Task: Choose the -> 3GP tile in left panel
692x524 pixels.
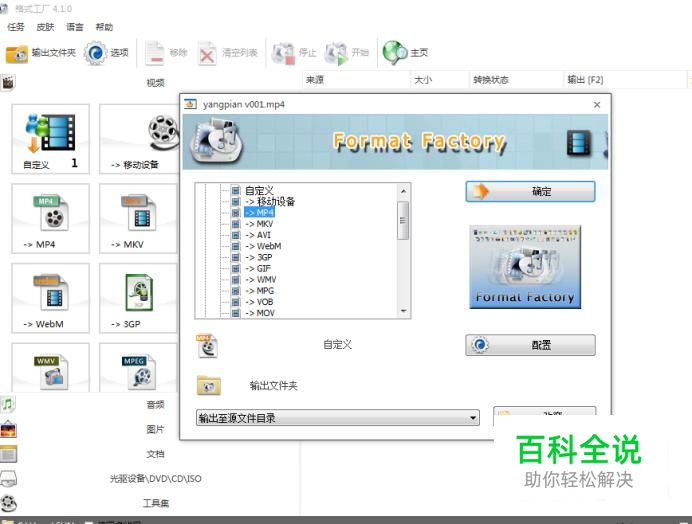Action: point(139,298)
